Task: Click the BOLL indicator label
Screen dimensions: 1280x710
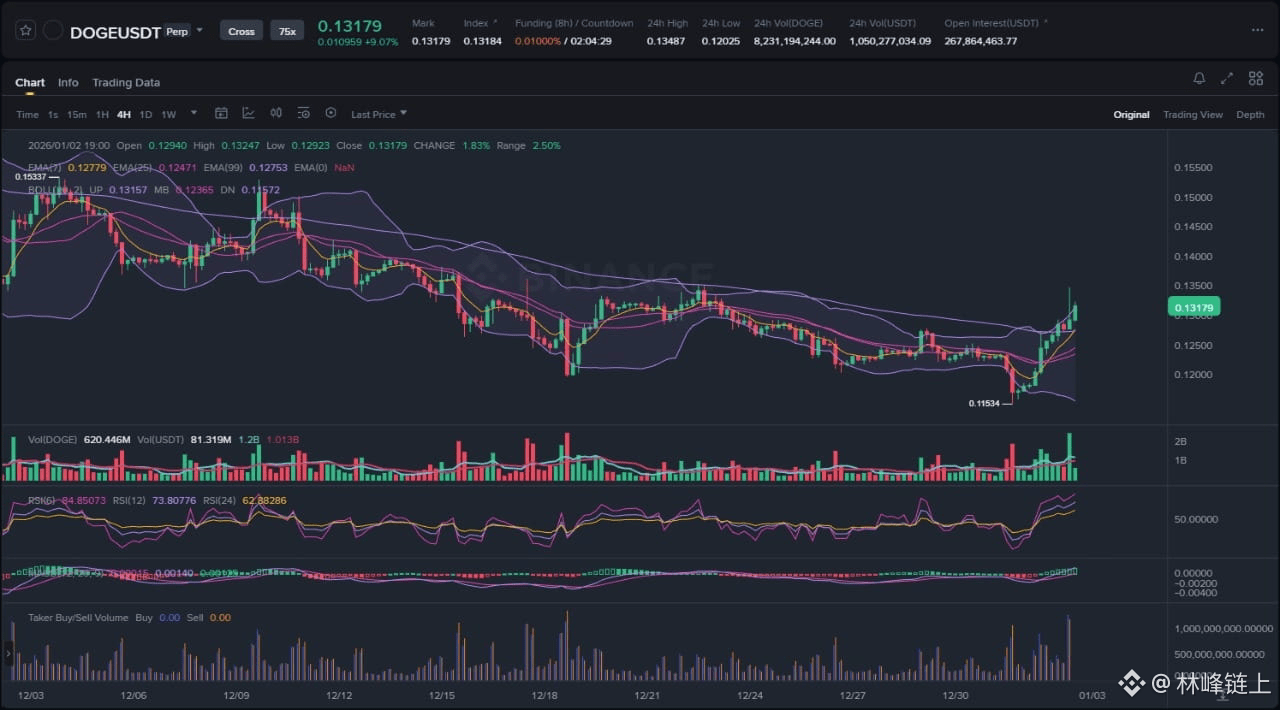Action: (x=55, y=189)
